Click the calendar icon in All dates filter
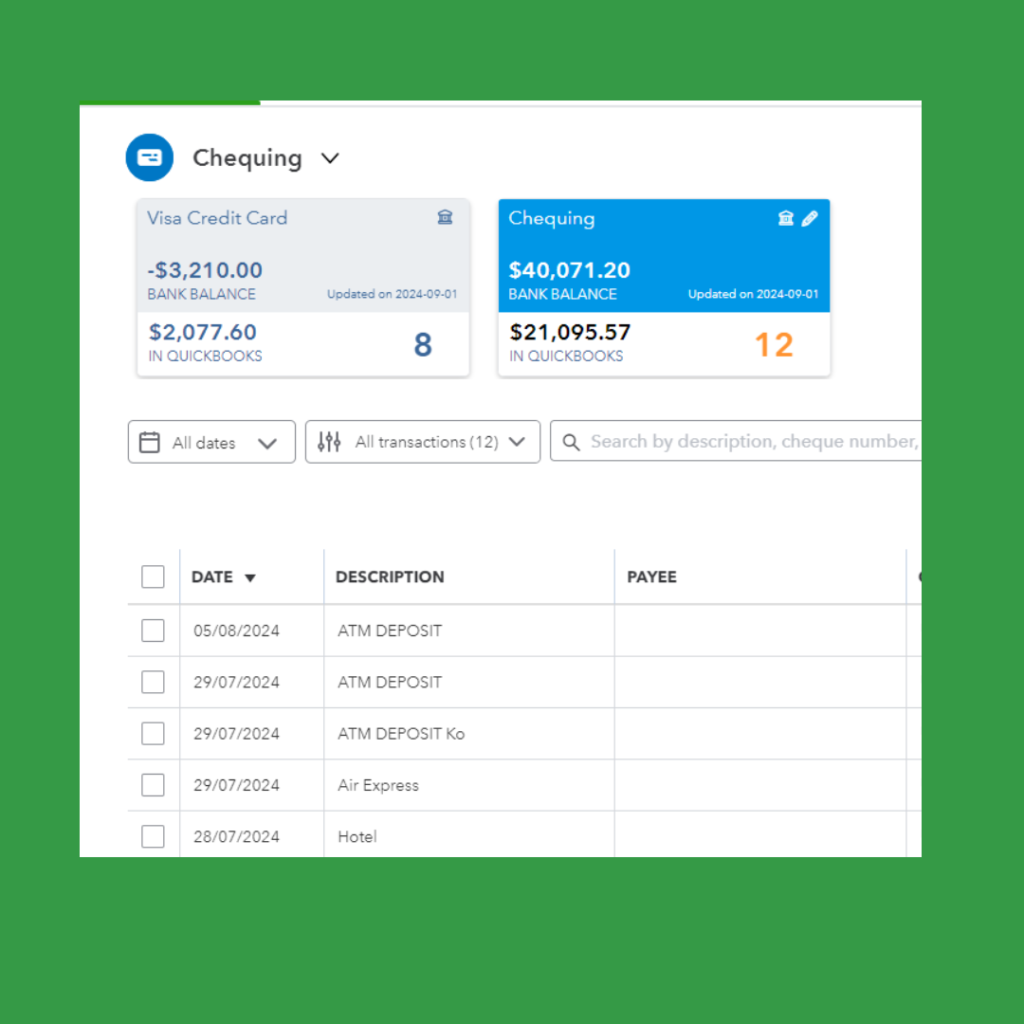 click(149, 442)
